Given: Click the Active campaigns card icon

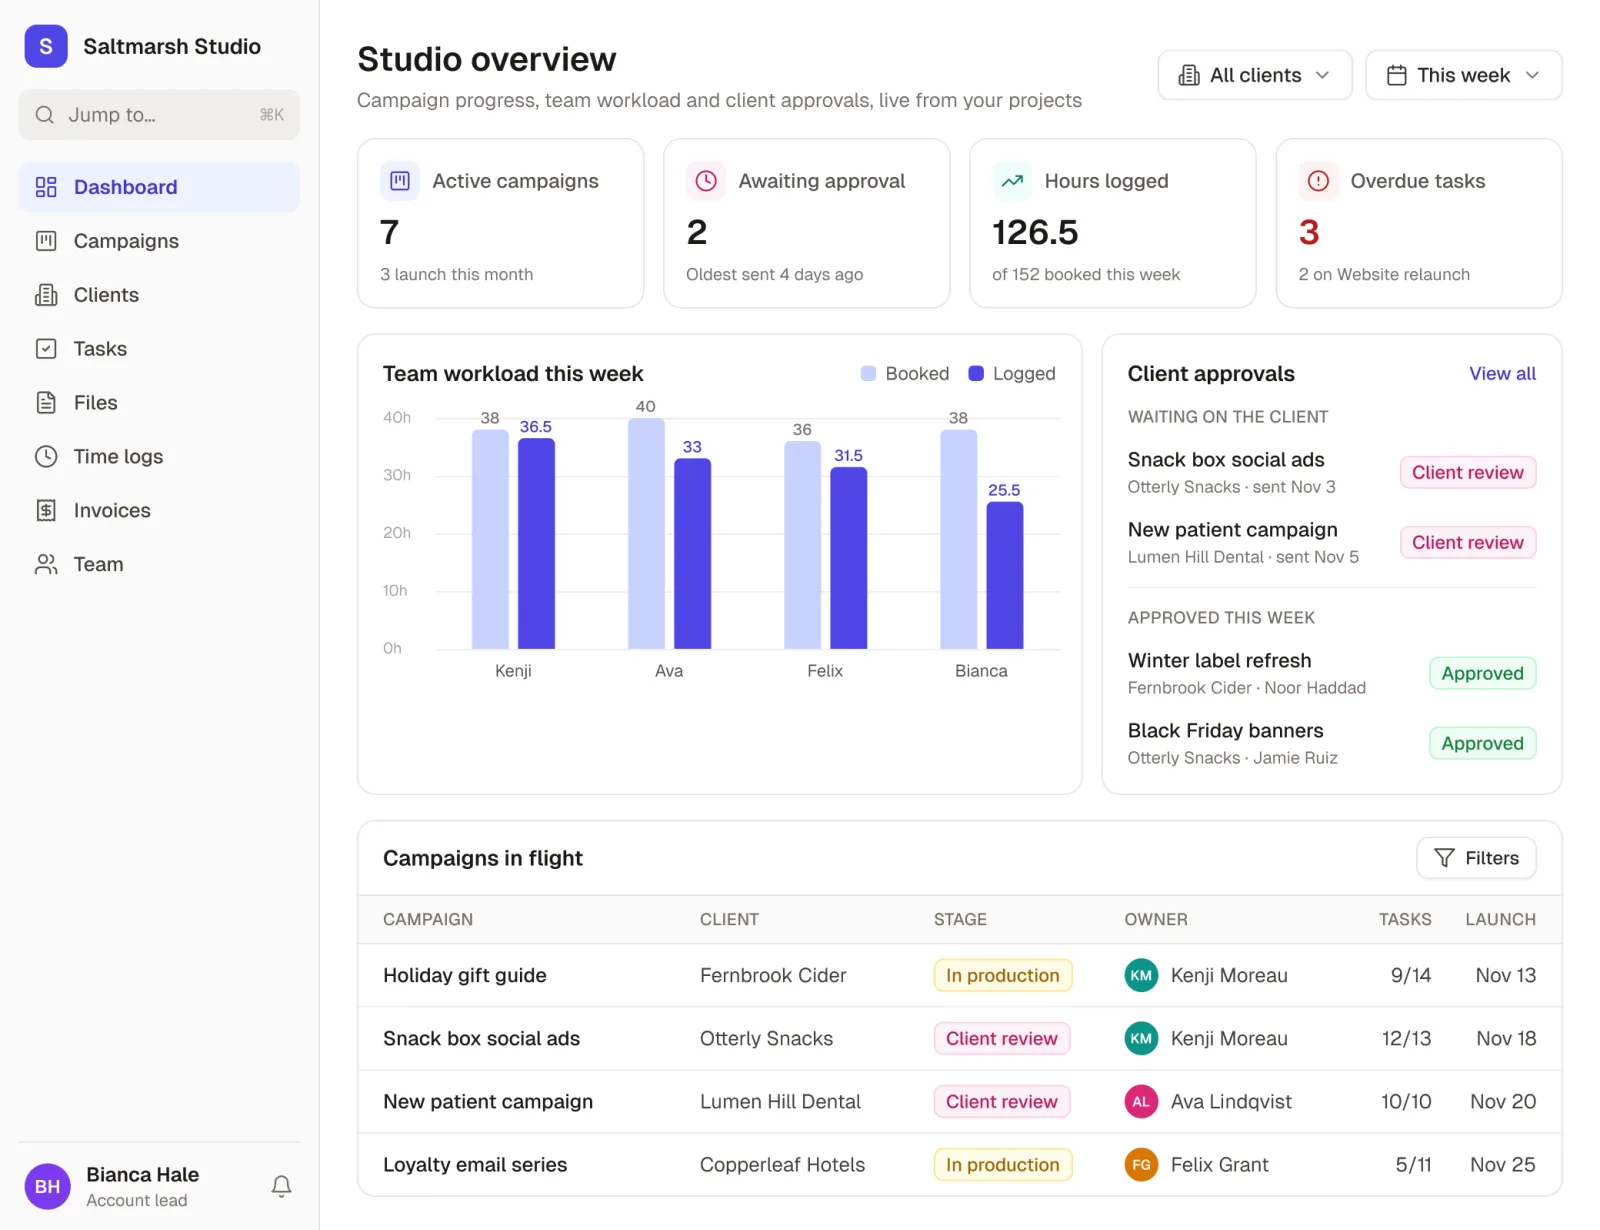Looking at the screenshot, I should coord(400,181).
